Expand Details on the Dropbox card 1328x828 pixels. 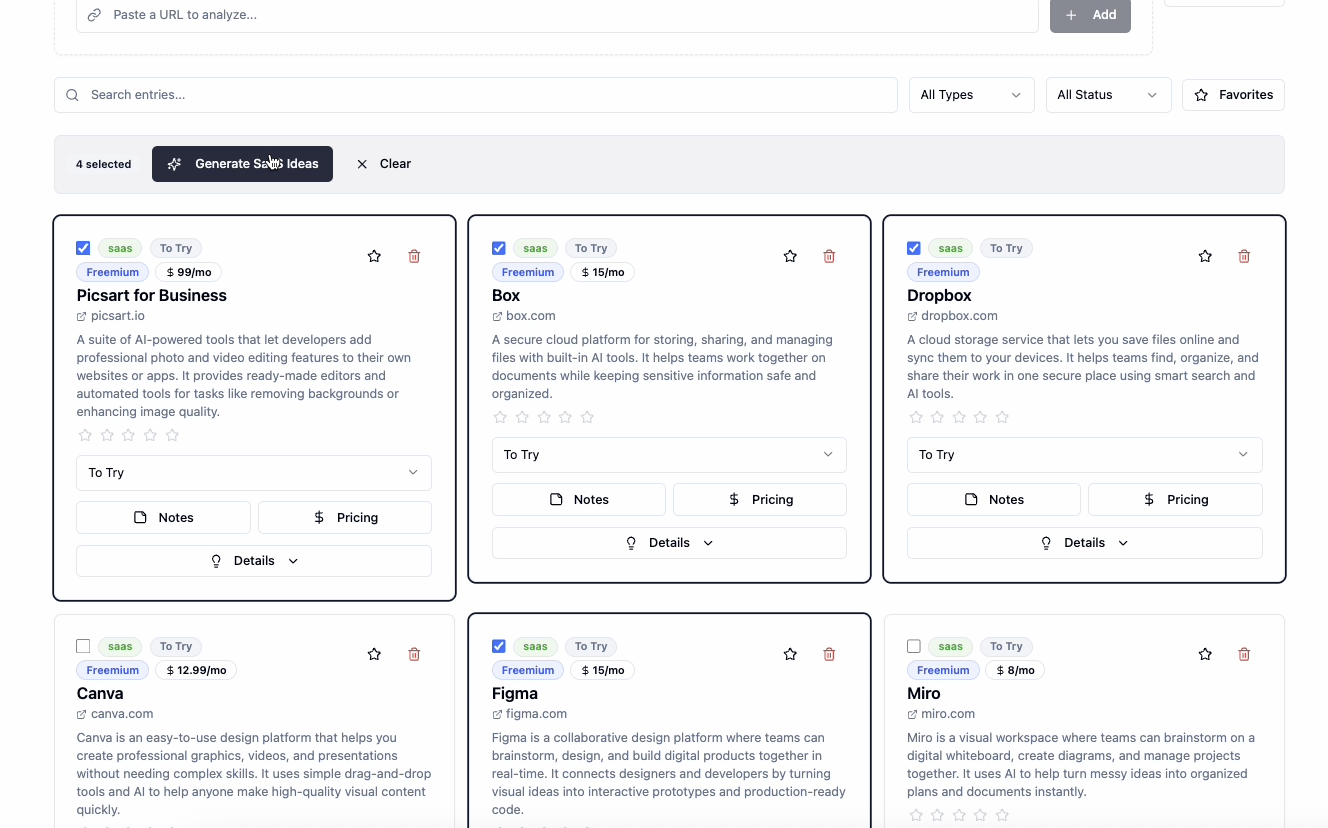(1084, 543)
